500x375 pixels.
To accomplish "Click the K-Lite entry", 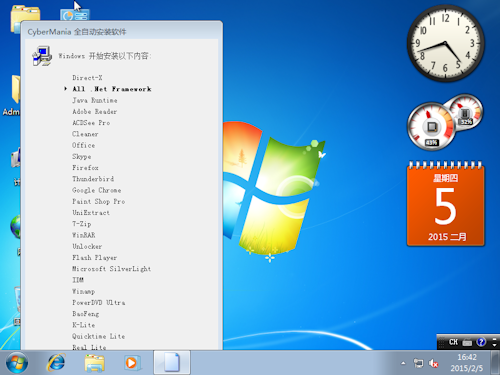I will (84, 325).
